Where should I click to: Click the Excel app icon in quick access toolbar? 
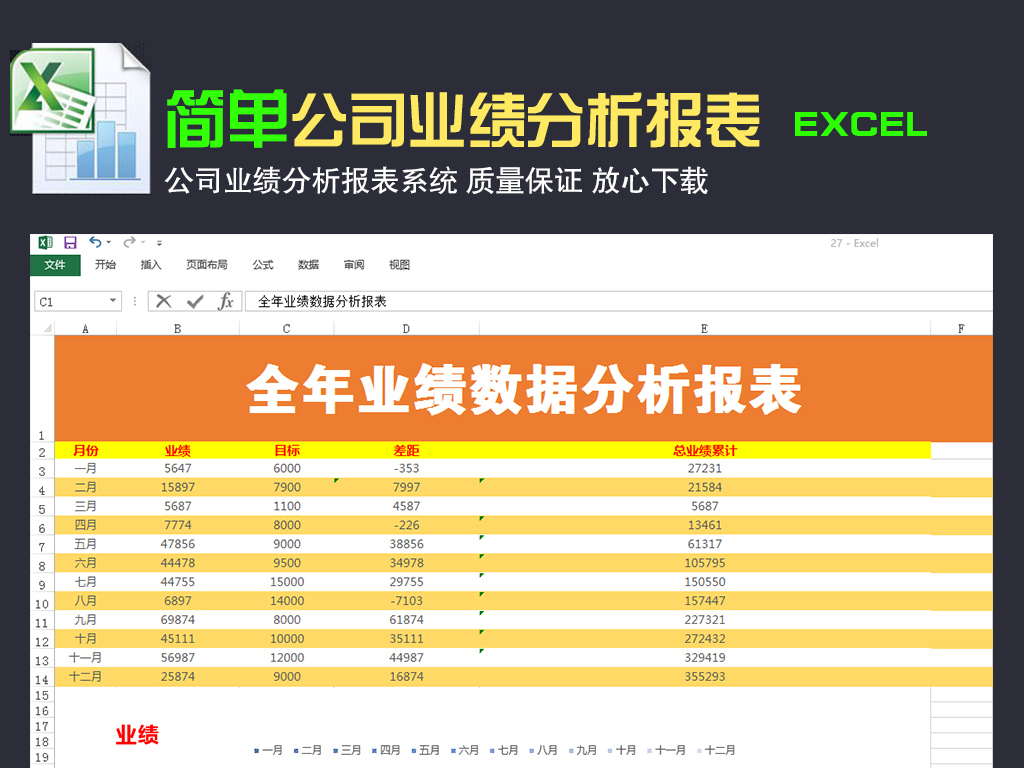45,243
